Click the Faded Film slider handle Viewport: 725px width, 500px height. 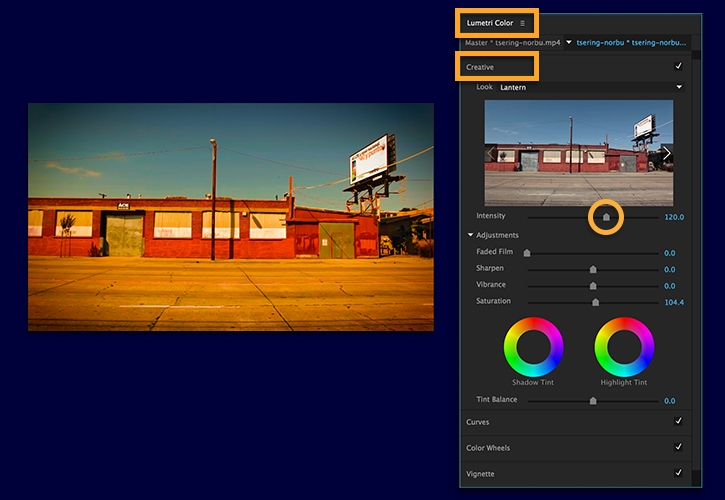[x=527, y=254]
